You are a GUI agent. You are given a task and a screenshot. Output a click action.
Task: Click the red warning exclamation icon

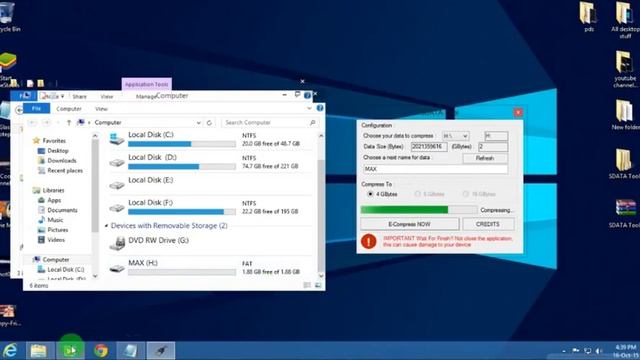pos(369,241)
